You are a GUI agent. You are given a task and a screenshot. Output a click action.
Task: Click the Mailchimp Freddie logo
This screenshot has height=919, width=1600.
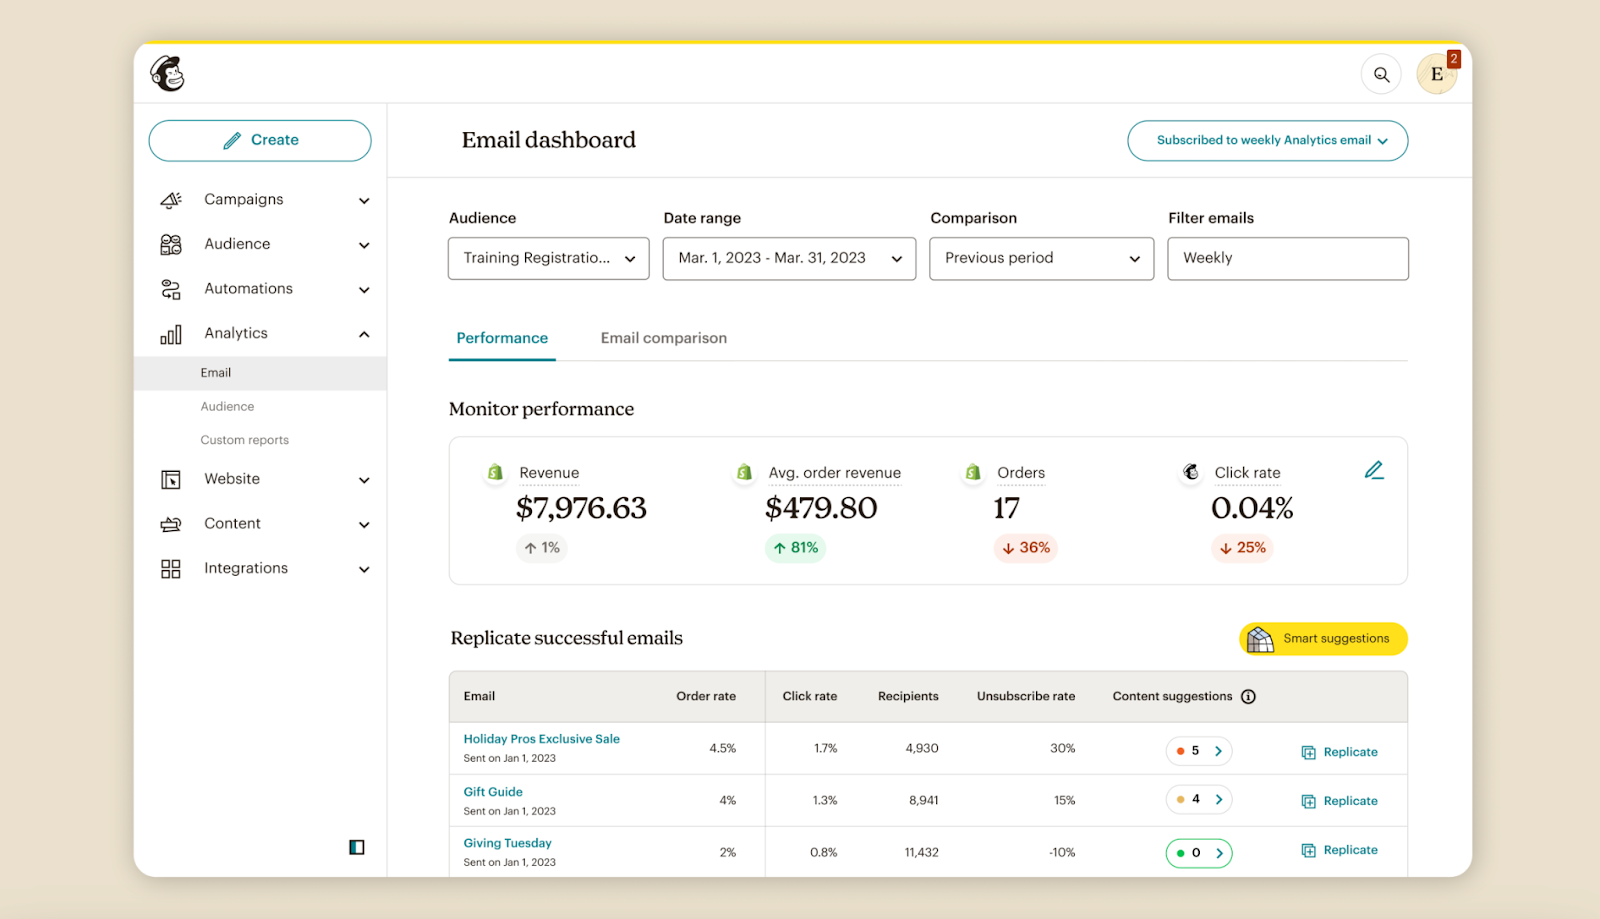click(x=168, y=74)
